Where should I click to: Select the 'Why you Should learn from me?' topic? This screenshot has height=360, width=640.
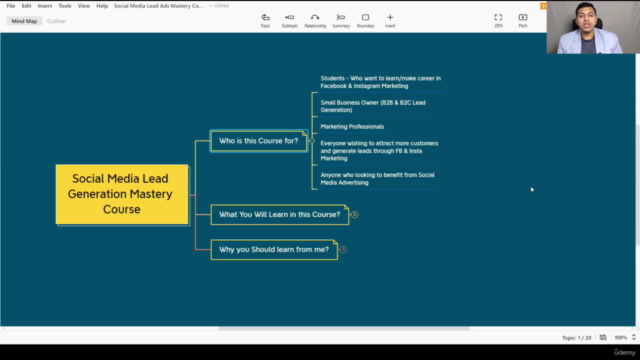click(x=274, y=250)
